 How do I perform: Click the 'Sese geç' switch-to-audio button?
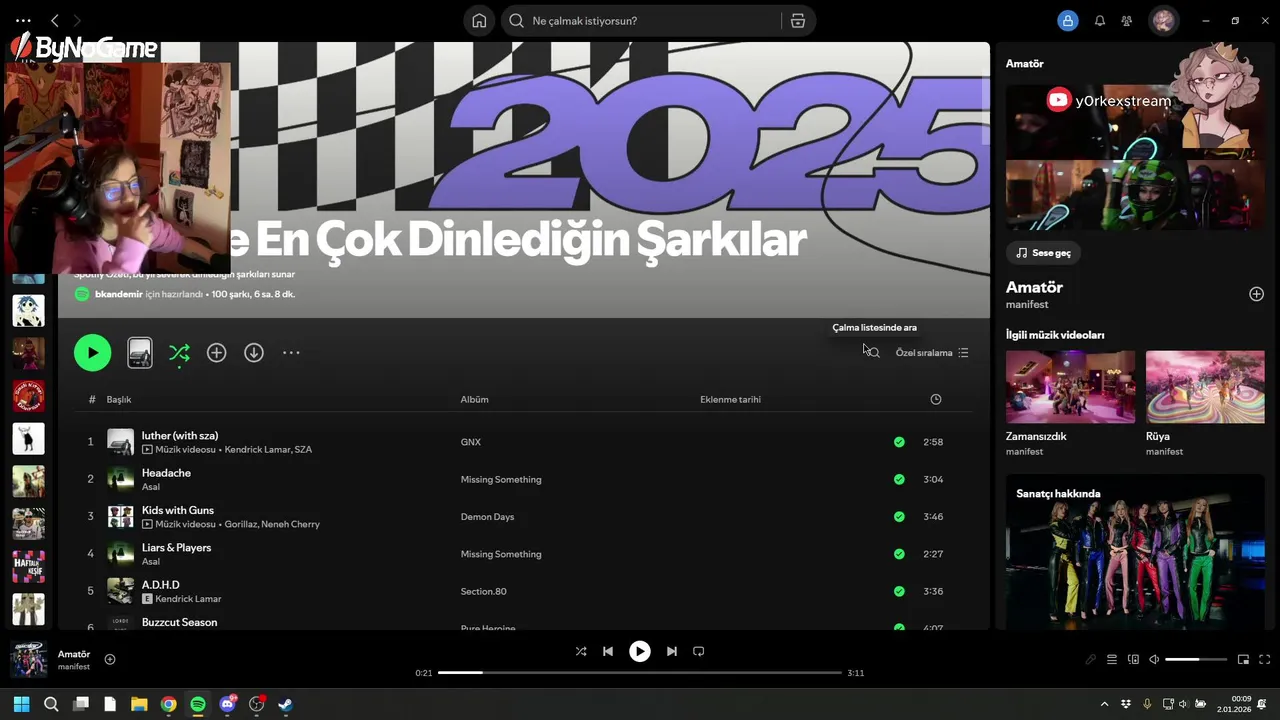click(1043, 253)
